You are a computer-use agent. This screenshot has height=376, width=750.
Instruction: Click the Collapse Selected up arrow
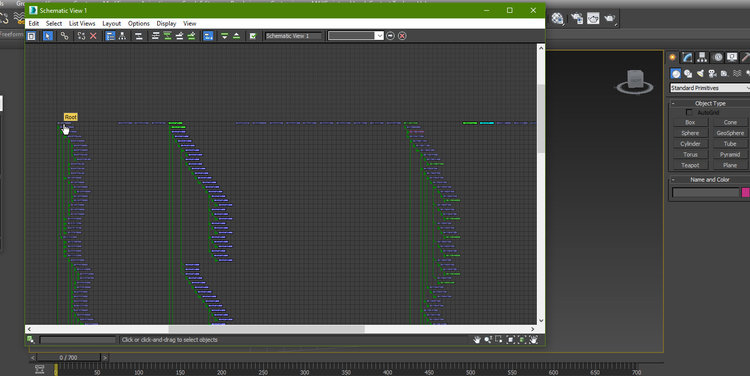point(236,36)
